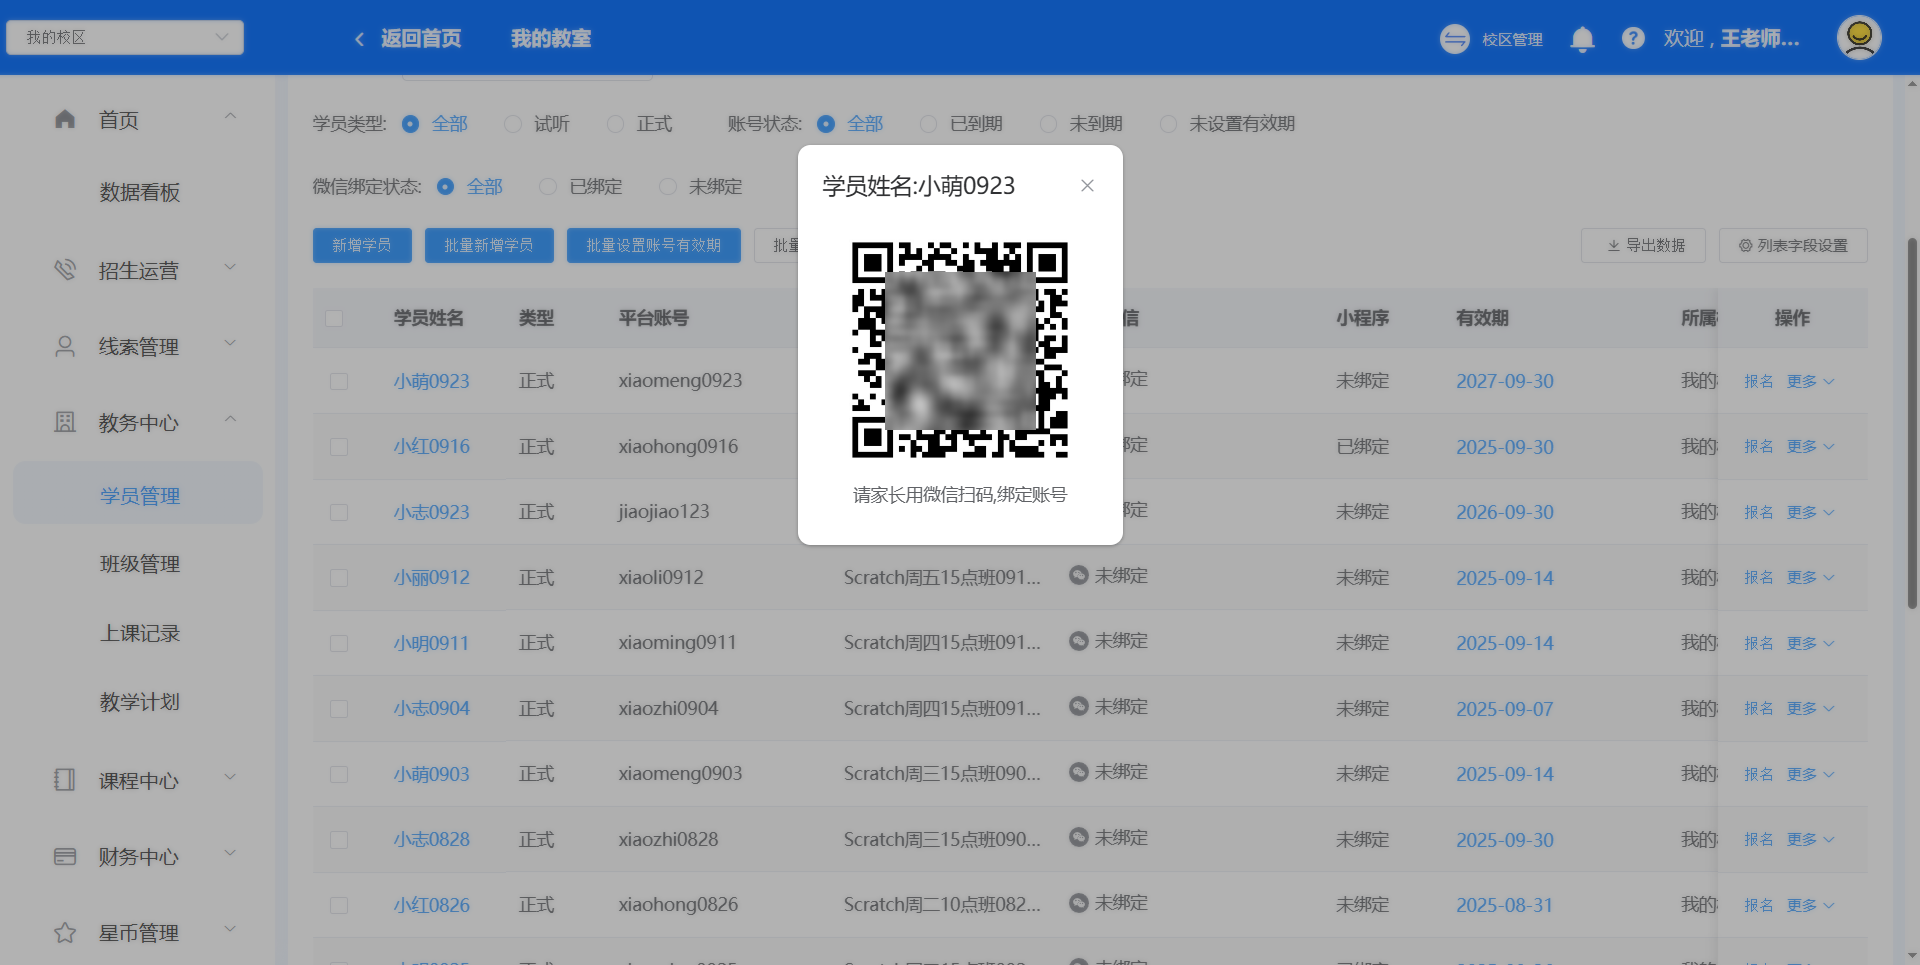Open 列表字段设置 column settings

1793,246
